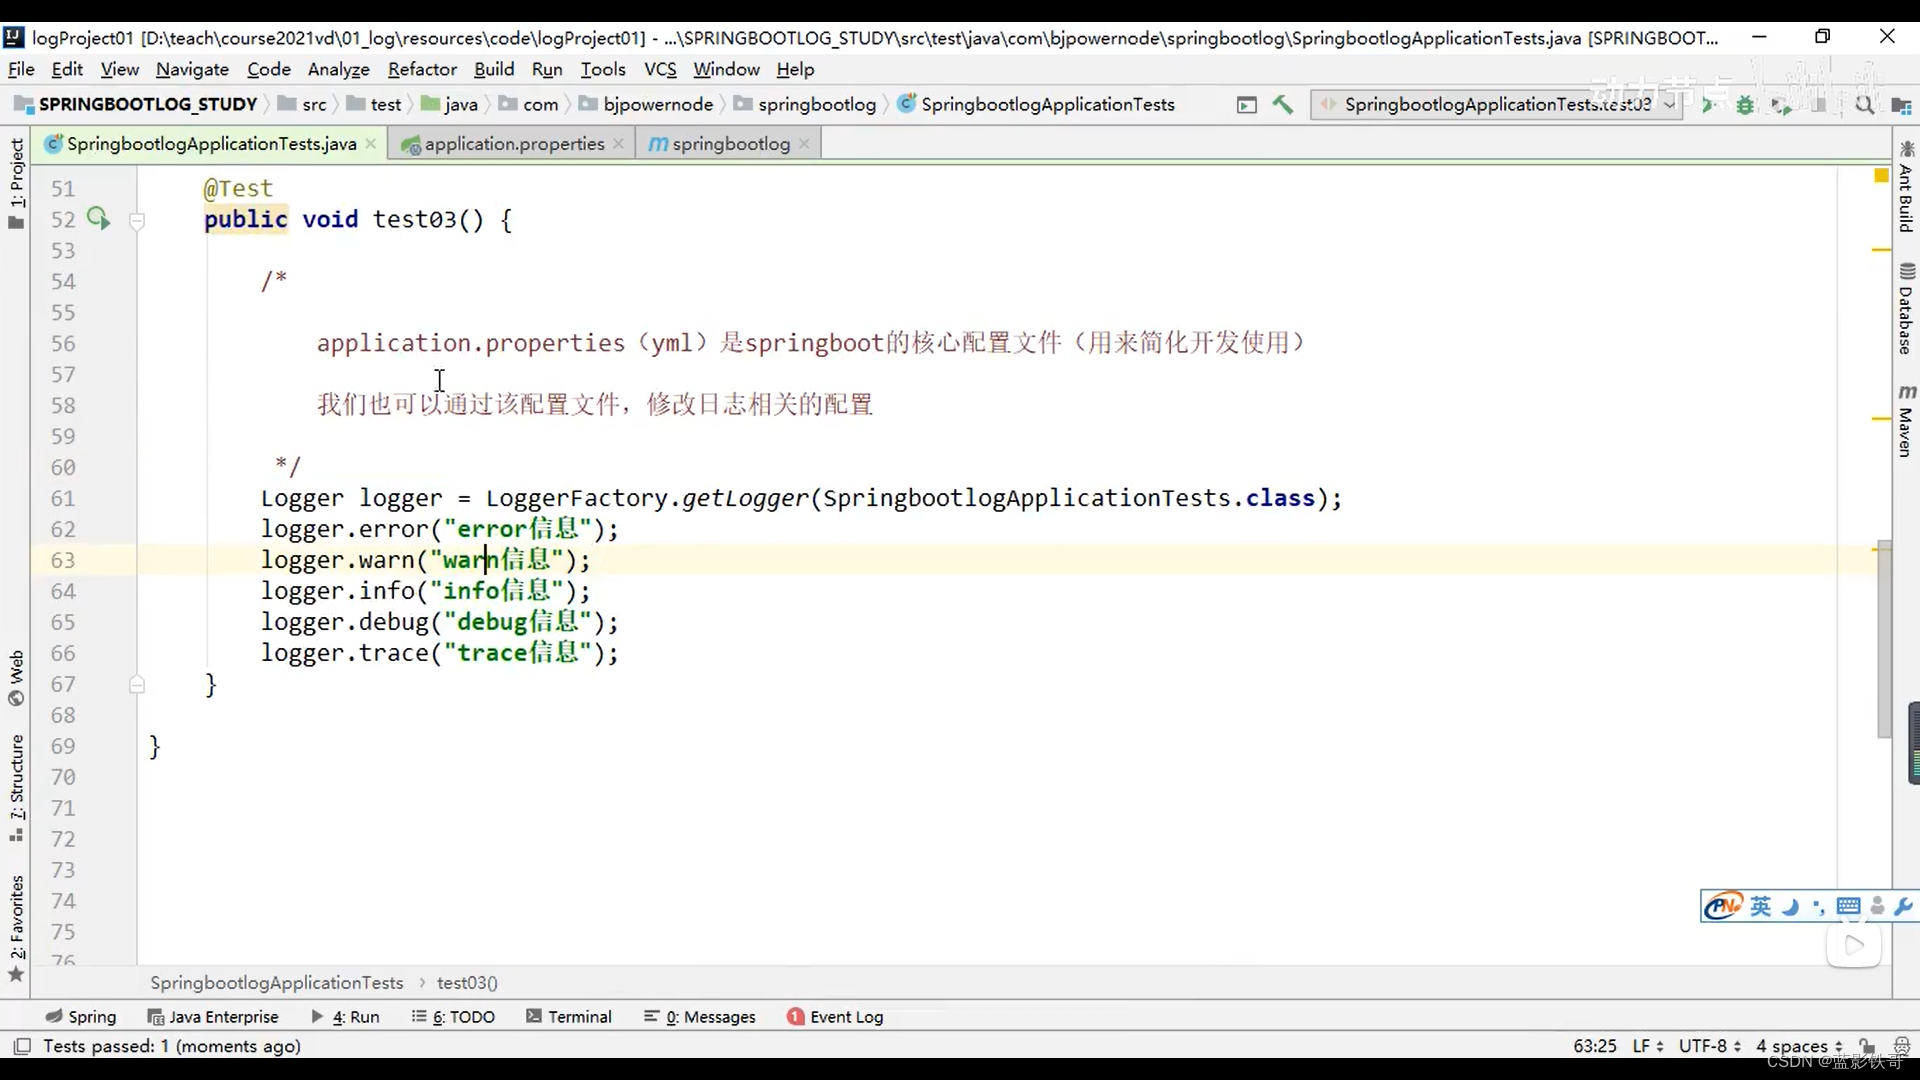
Task: Toggle the file read-only lock icon
Action: pos(1867,1045)
